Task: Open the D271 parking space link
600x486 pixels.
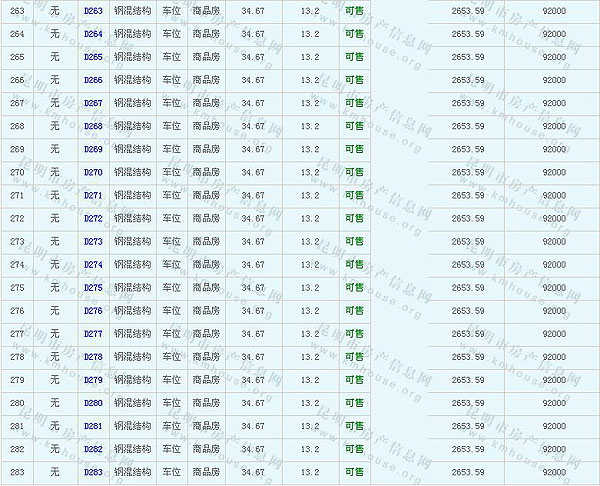Action: click(93, 195)
